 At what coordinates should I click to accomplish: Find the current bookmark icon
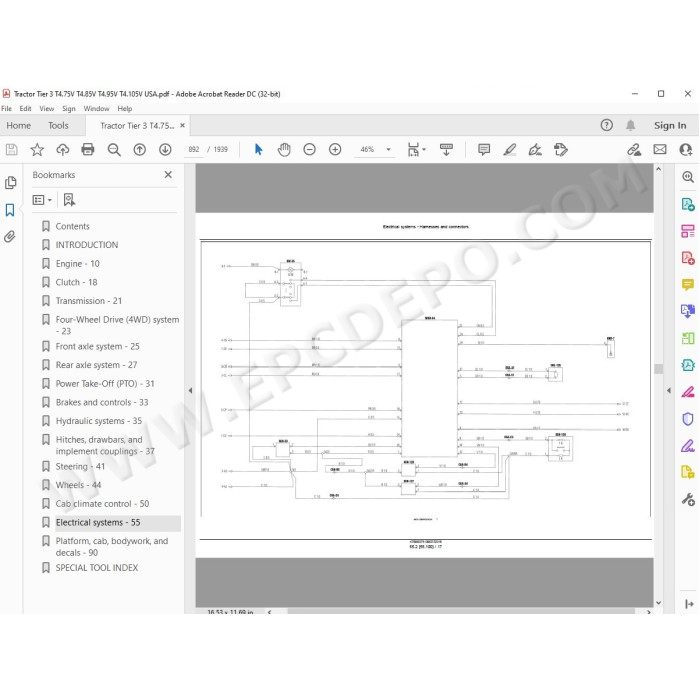click(69, 200)
